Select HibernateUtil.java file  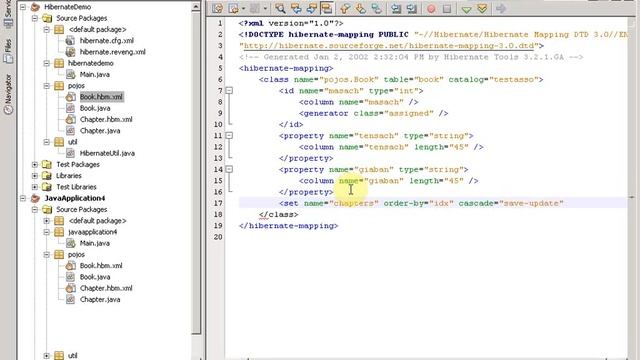[x=107, y=153]
